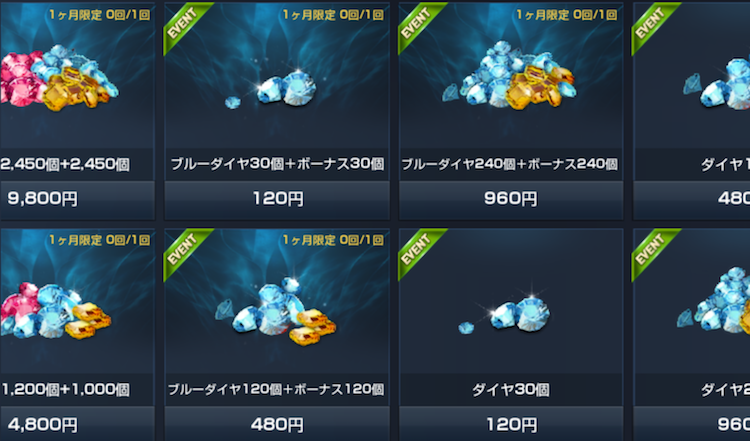The image size is (750, 441).
Task: Buy ブルーダイヤ120個 pack for 480円
Action: pyautogui.click(x=277, y=424)
